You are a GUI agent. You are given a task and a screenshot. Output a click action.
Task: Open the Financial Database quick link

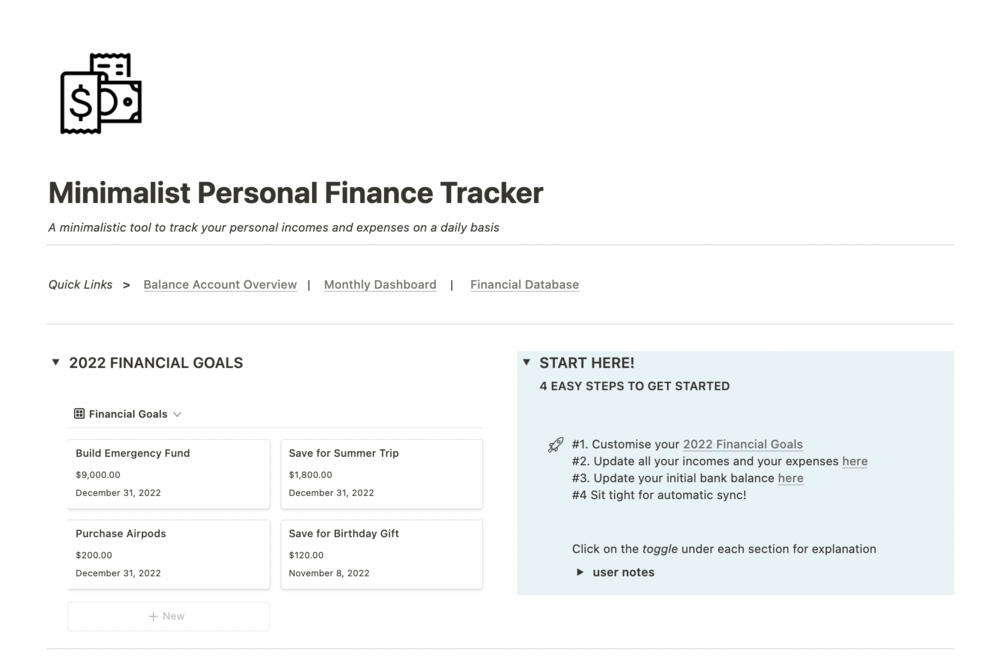[524, 285]
